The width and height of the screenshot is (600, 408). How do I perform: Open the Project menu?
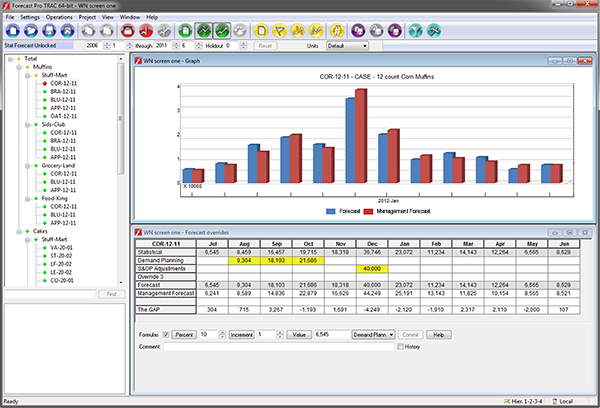87,17
